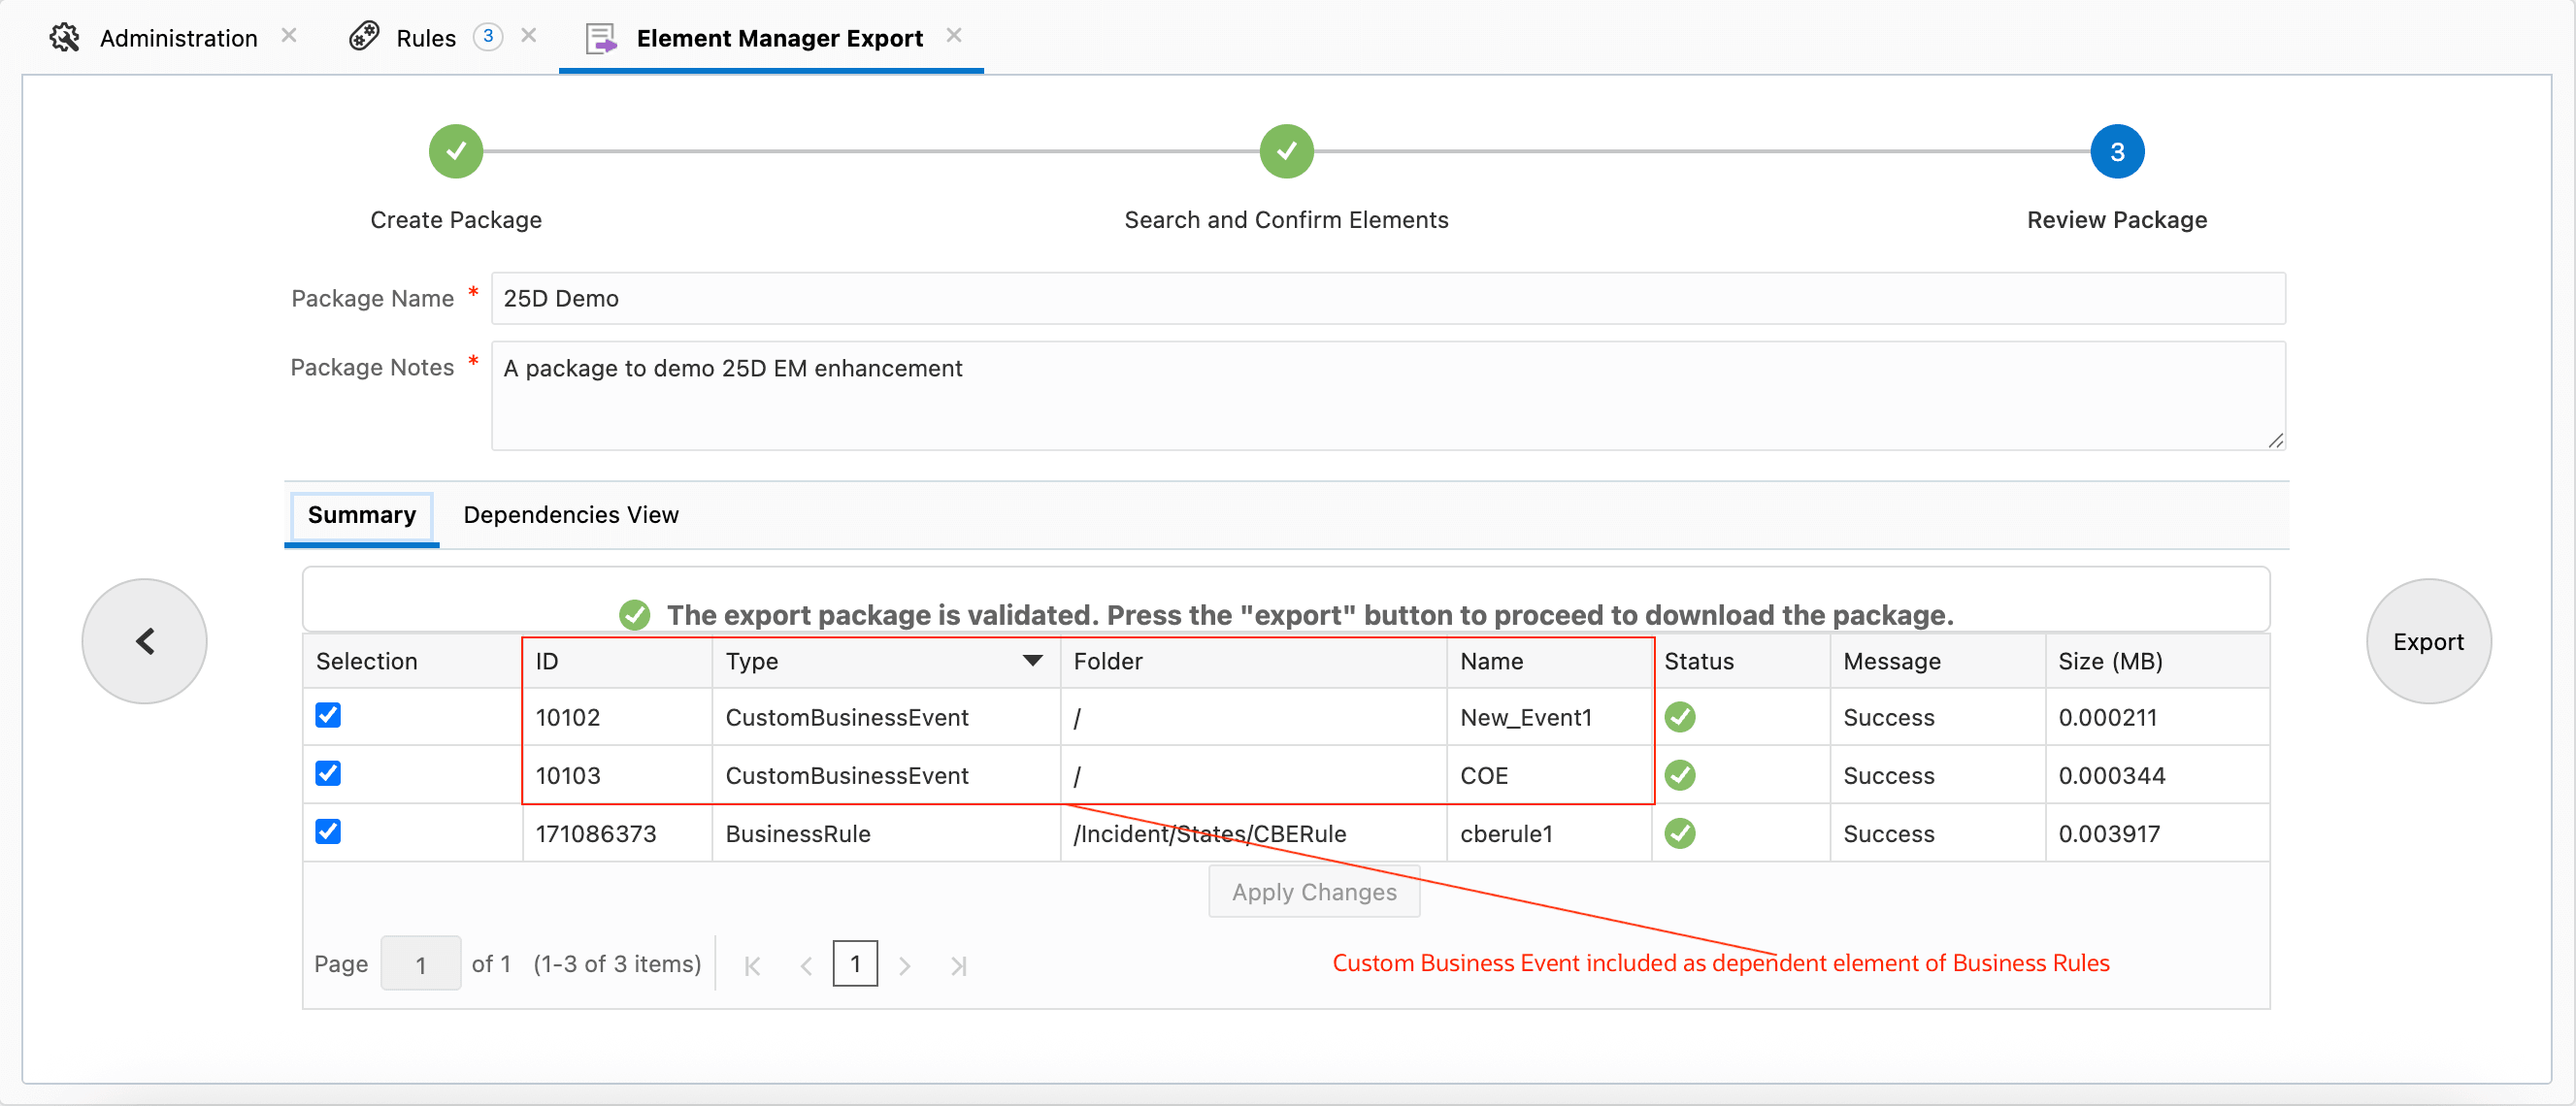The image size is (2576, 1106).
Task: Jump to last page with the pagination arrow
Action: click(x=958, y=966)
